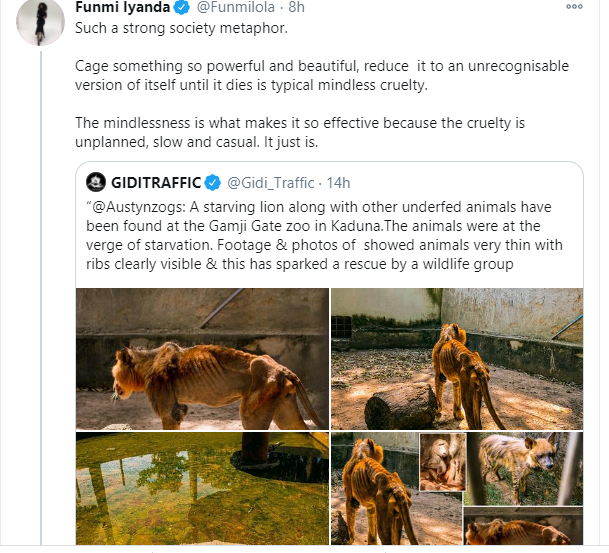609x553 pixels.
Task: Open Funmi Iyanda display name link
Action: [122, 8]
